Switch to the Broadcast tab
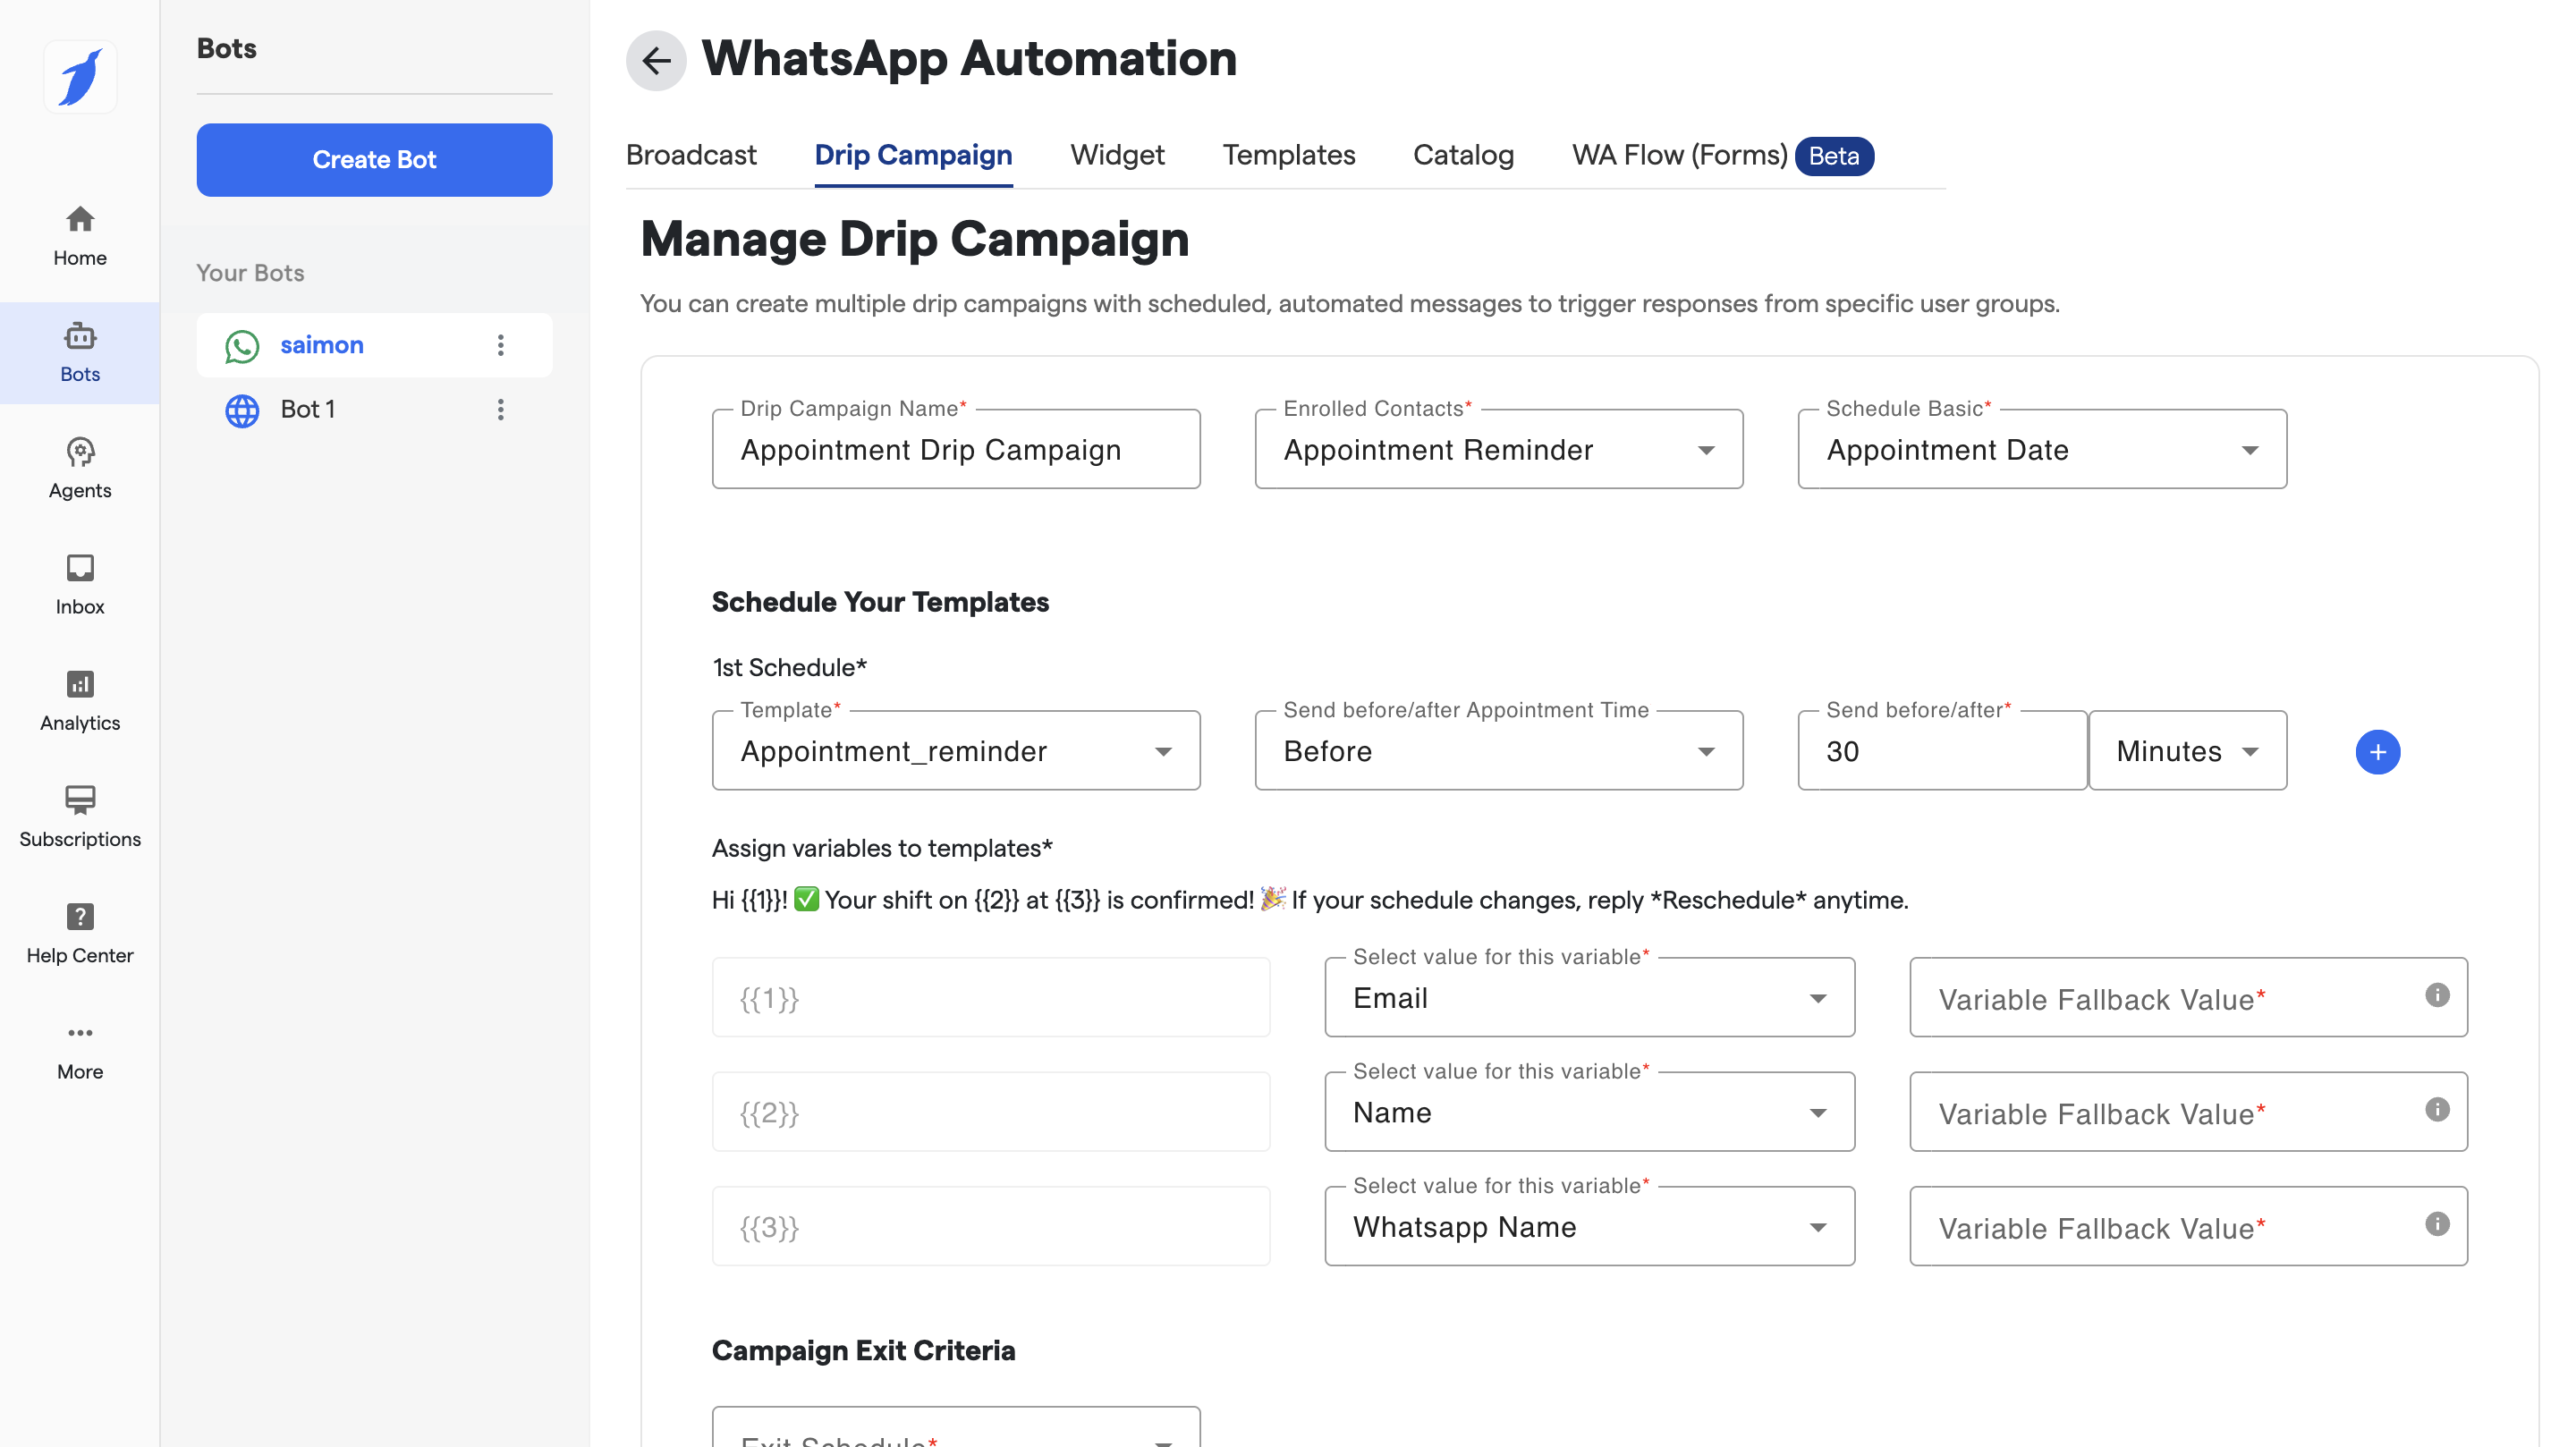 tap(691, 155)
